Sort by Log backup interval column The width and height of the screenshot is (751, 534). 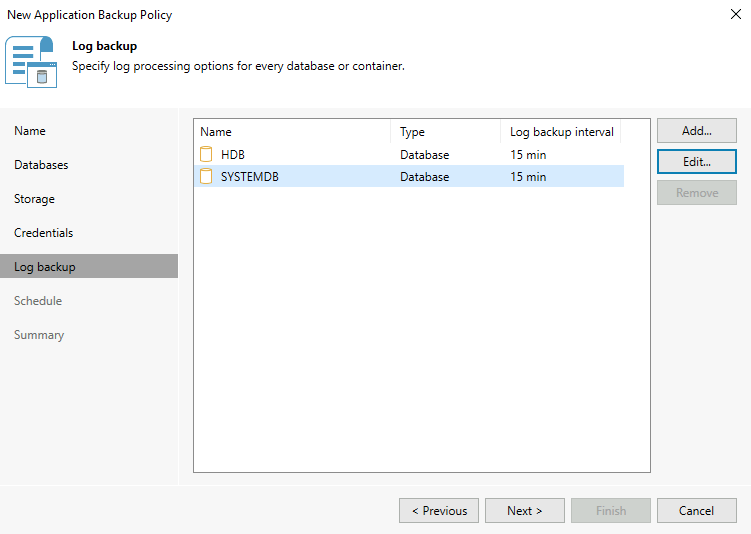click(561, 132)
